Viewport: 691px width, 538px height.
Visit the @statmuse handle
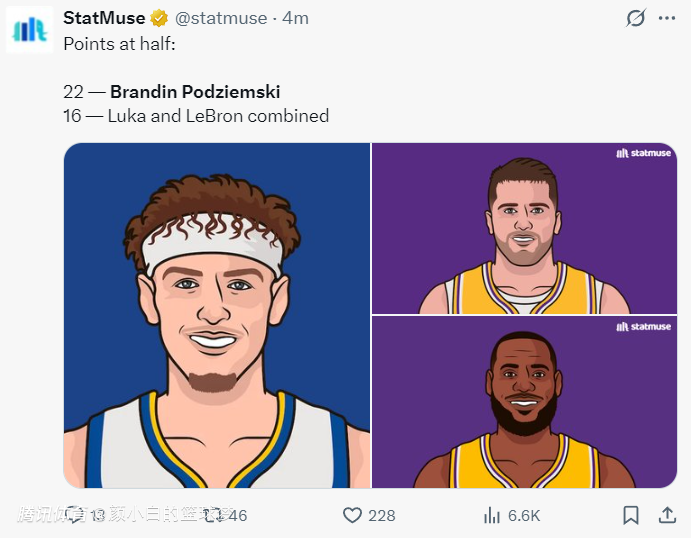221,18
